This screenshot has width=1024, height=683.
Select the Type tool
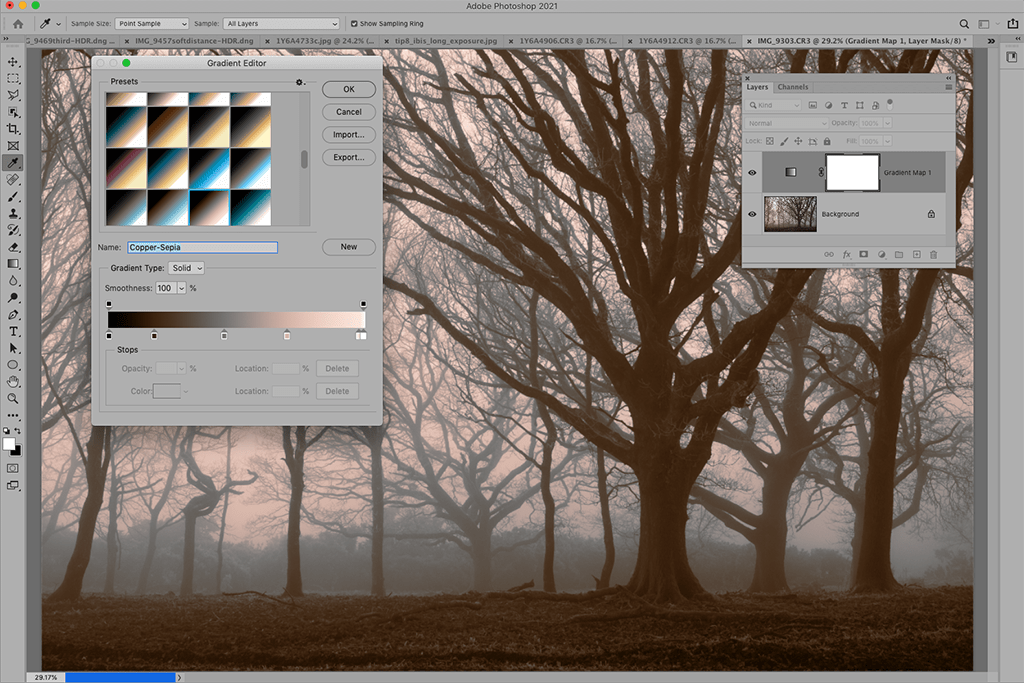point(13,332)
